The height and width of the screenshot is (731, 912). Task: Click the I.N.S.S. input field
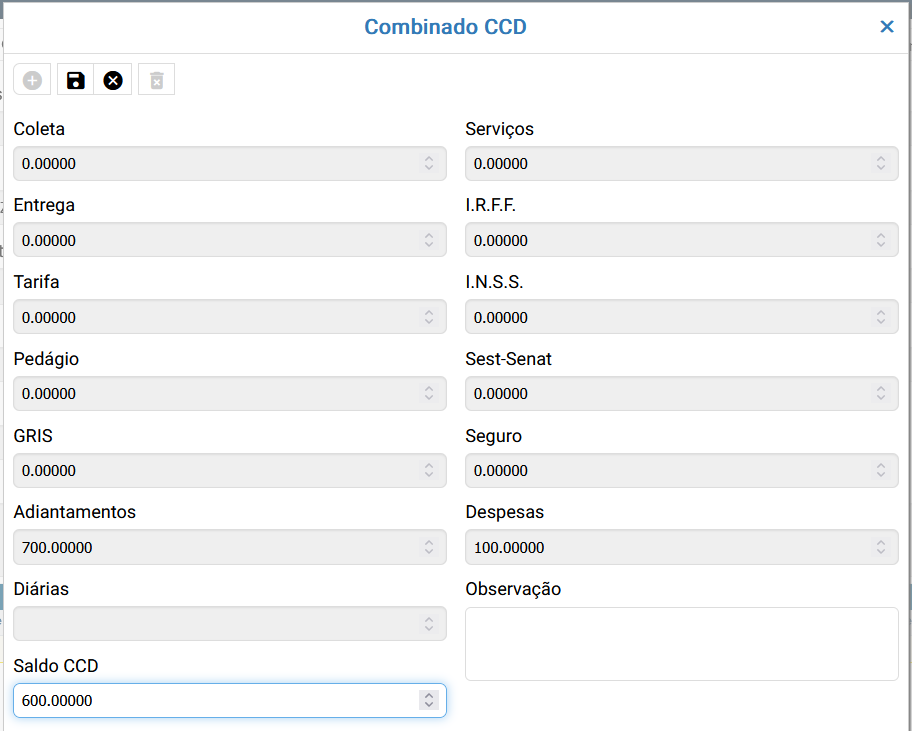pyautogui.click(x=667, y=317)
